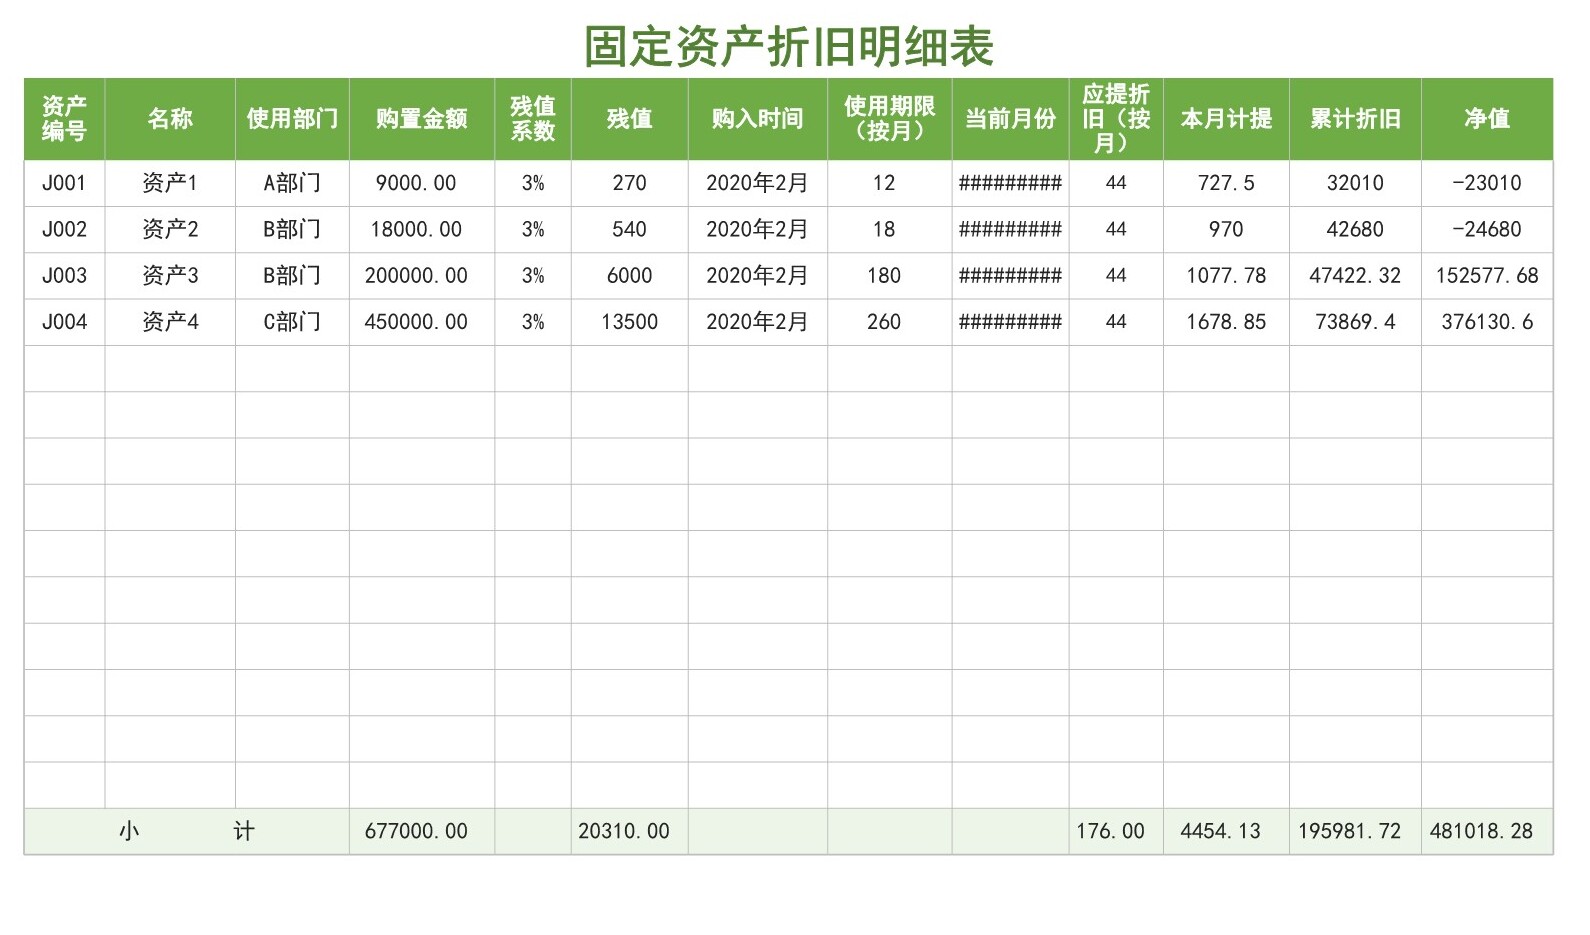Select the J001 asset ID cell
1590x935 pixels.
(x=64, y=183)
